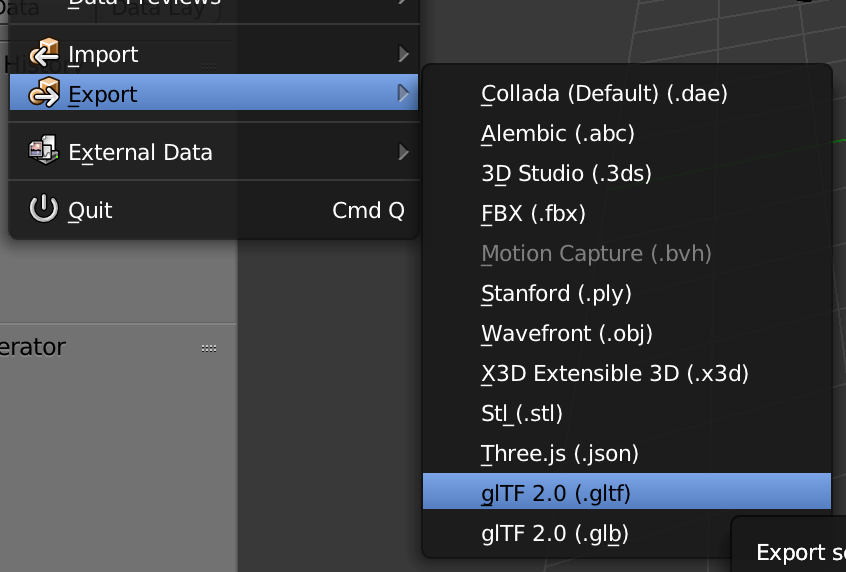Choose Collada (Default) (.dae) export
Viewport: 846px width, 572px height.
click(604, 94)
